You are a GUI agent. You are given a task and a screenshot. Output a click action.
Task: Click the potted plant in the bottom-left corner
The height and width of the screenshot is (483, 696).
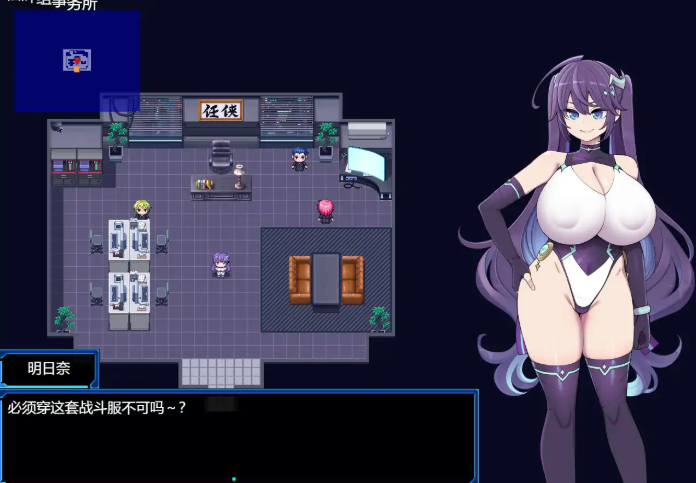coord(65,319)
